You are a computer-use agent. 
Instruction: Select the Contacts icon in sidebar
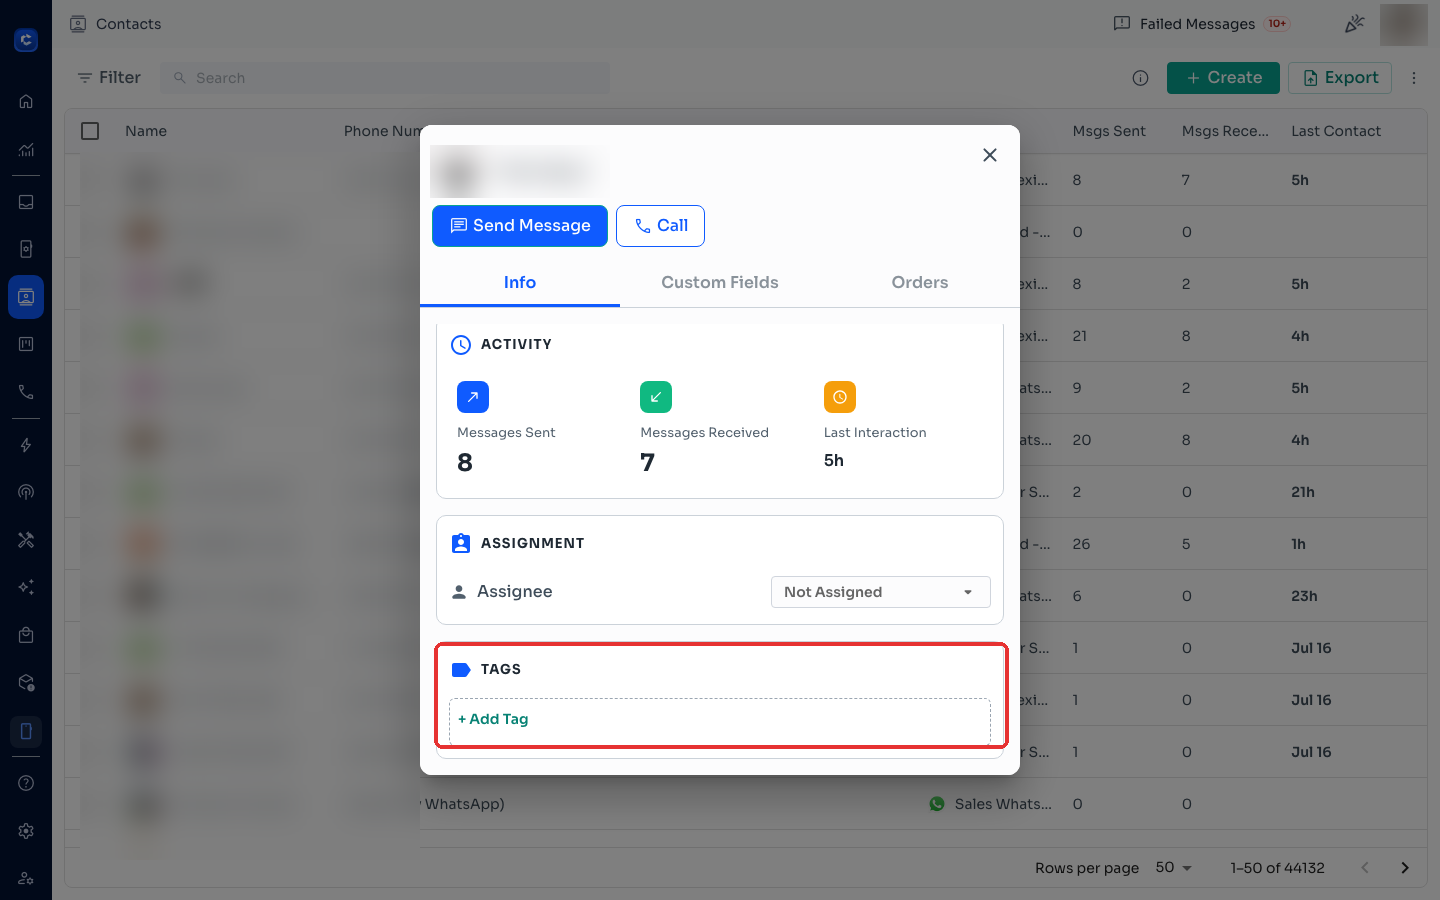(x=26, y=297)
